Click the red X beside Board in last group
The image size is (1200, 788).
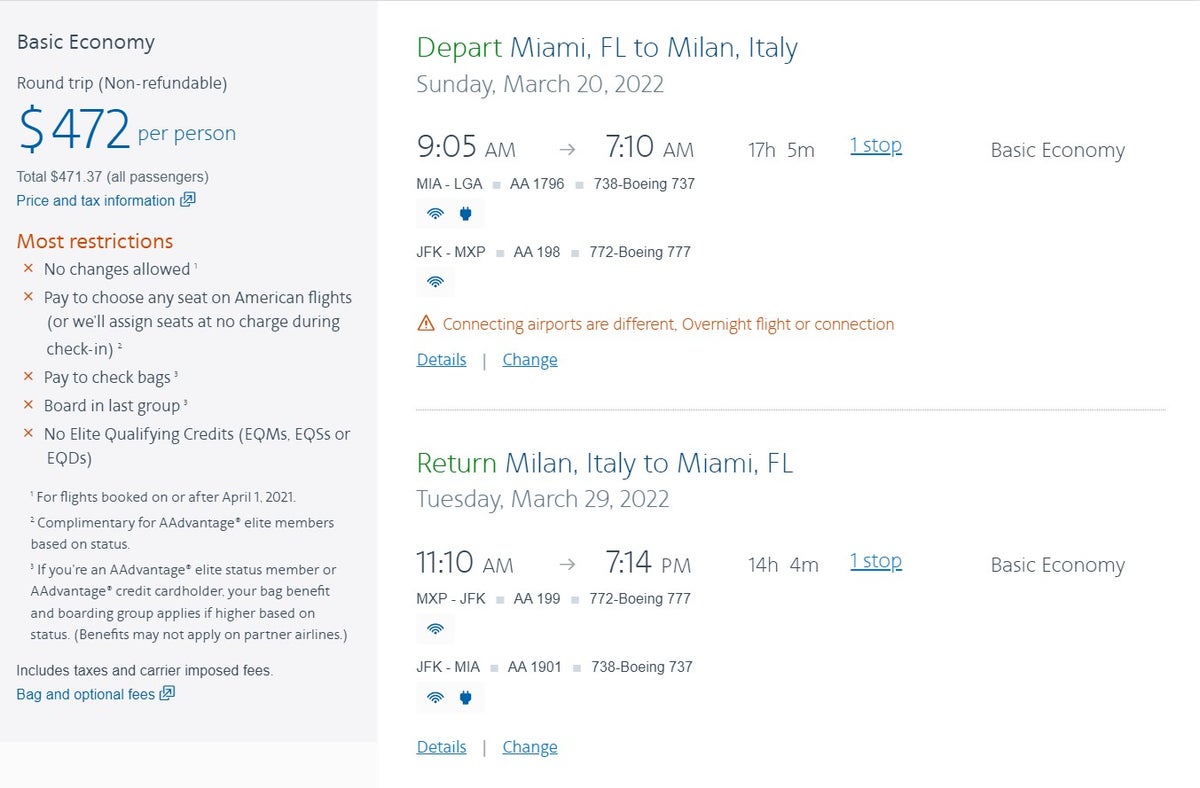click(30, 404)
